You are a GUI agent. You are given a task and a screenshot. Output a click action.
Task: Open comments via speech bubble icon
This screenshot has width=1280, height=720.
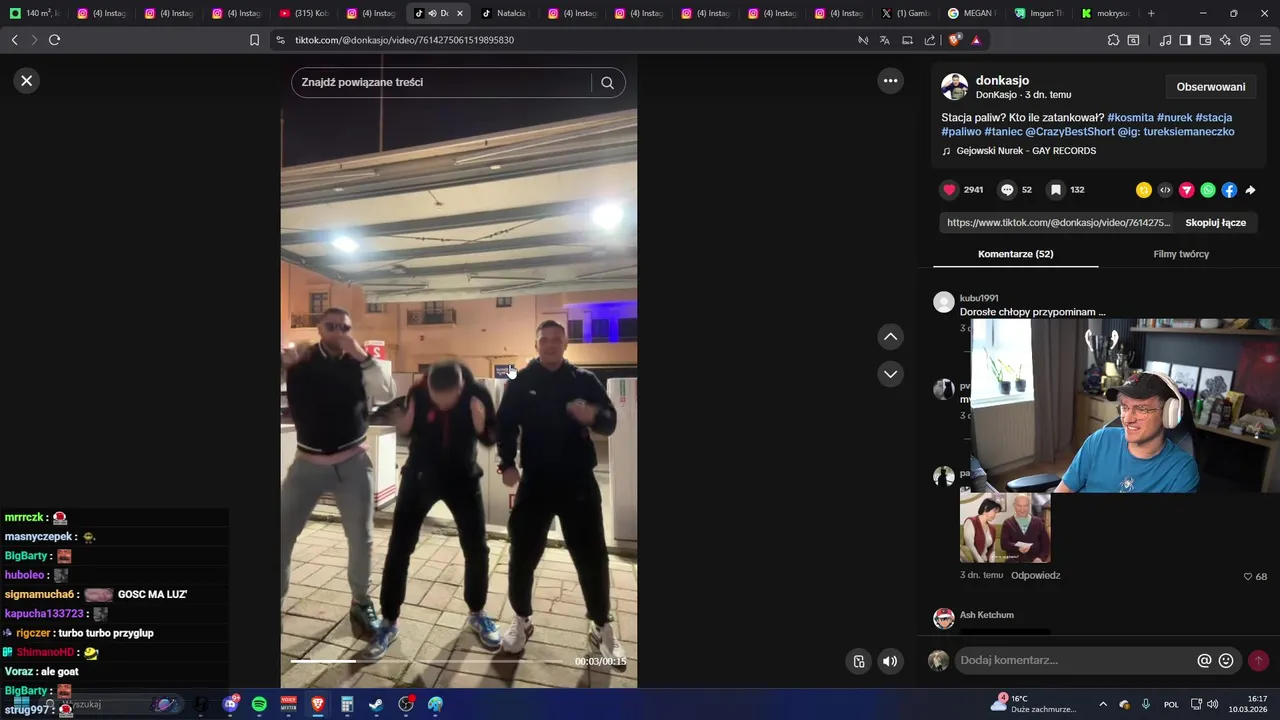point(1008,190)
